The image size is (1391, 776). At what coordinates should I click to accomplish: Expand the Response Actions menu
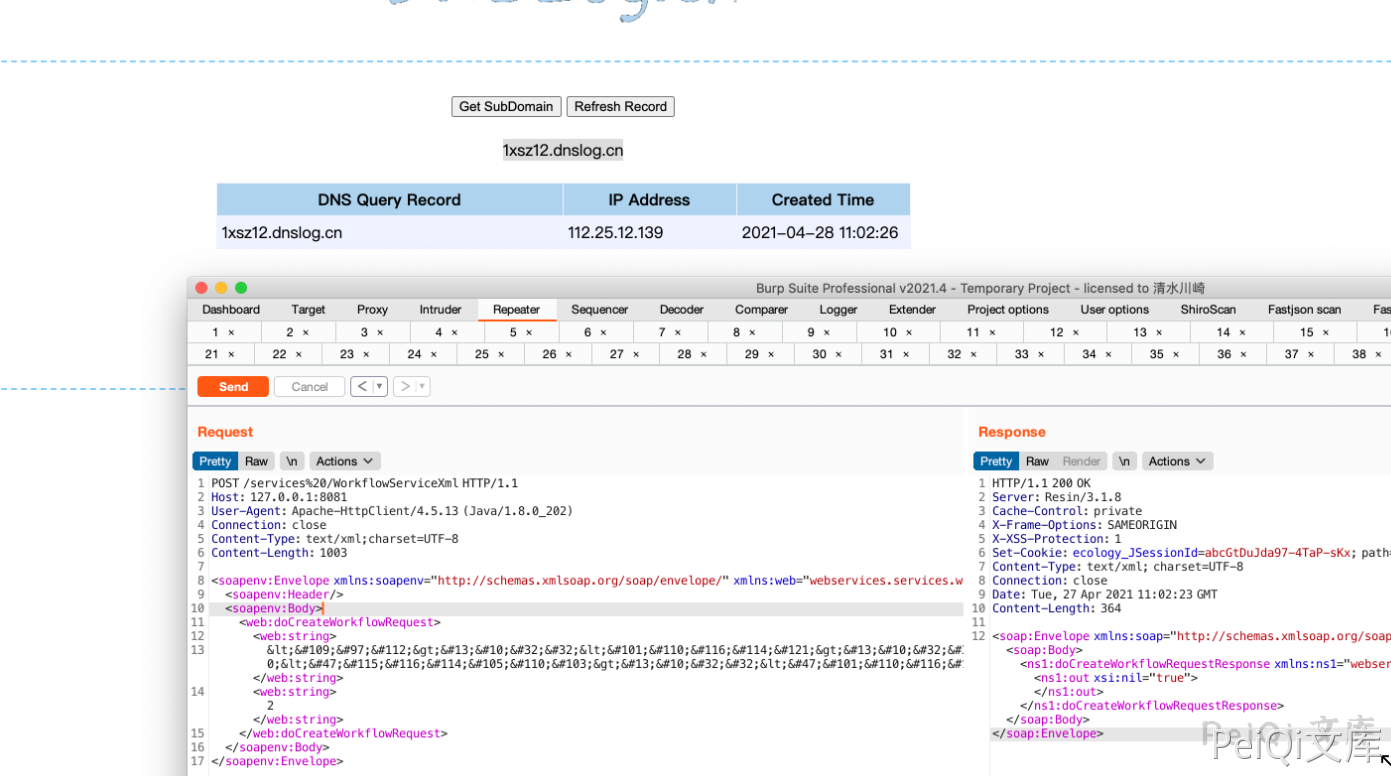coord(1176,461)
